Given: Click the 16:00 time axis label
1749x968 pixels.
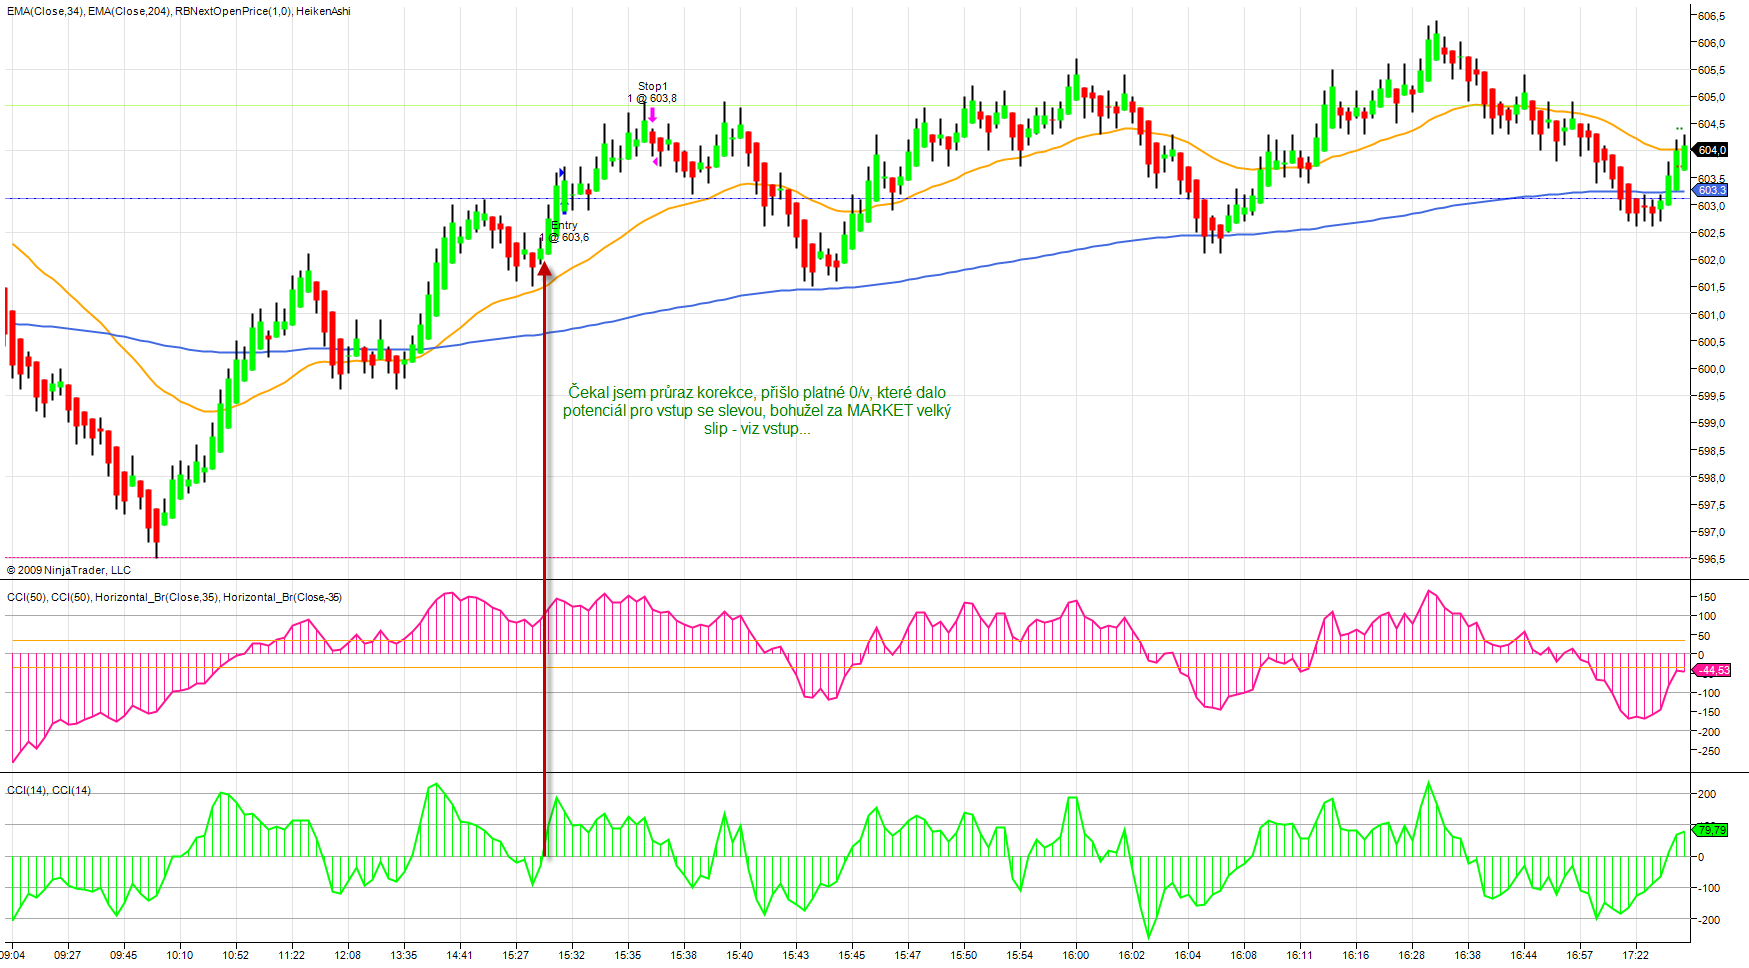Looking at the screenshot, I should (x=1076, y=955).
